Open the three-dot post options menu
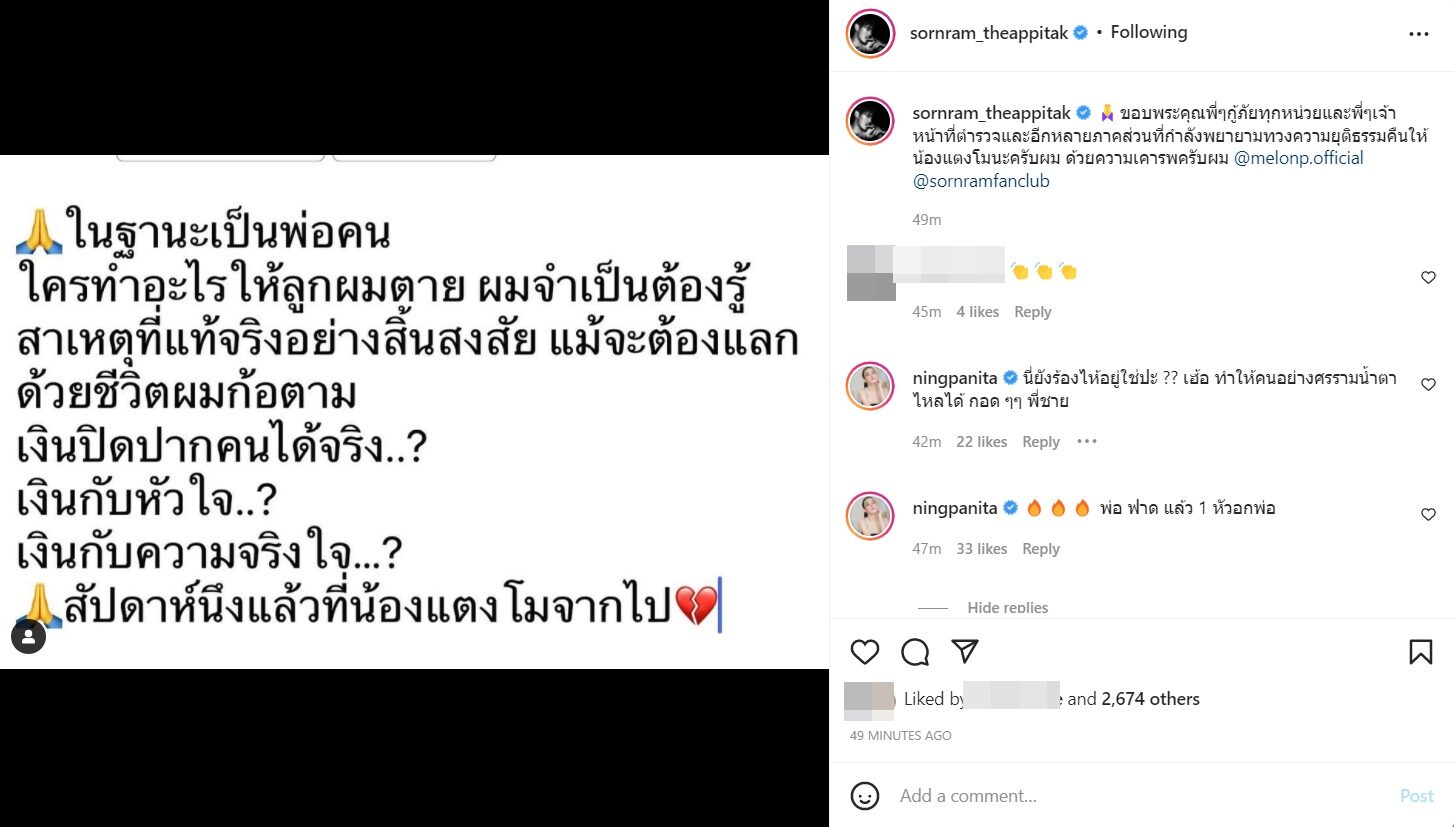Image resolution: width=1454 pixels, height=827 pixels. pyautogui.click(x=1419, y=34)
